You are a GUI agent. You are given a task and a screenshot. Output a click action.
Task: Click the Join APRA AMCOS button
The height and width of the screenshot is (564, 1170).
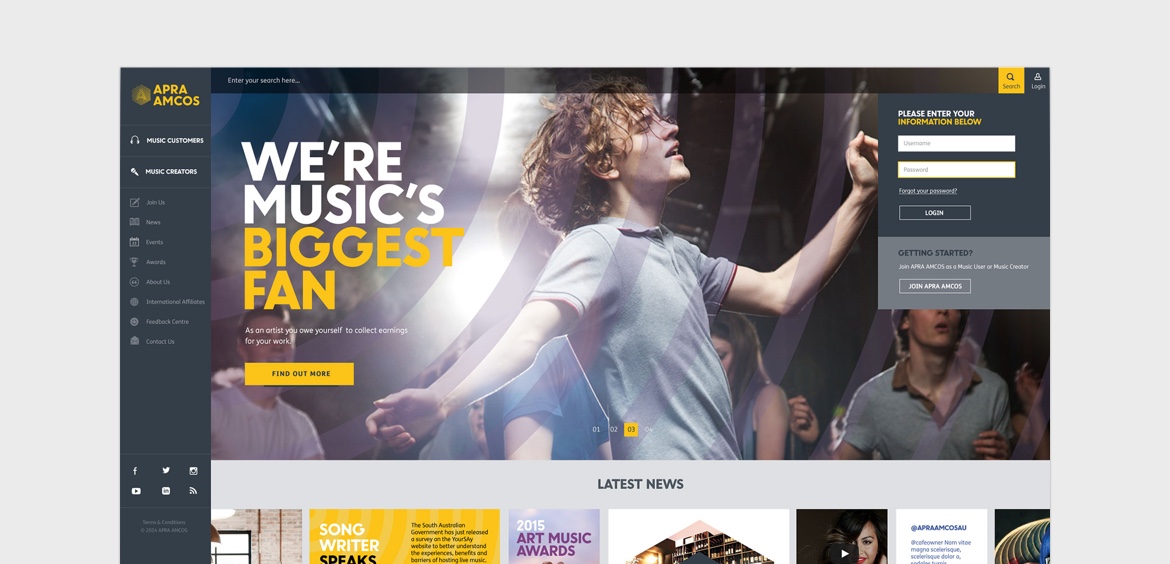tap(935, 286)
